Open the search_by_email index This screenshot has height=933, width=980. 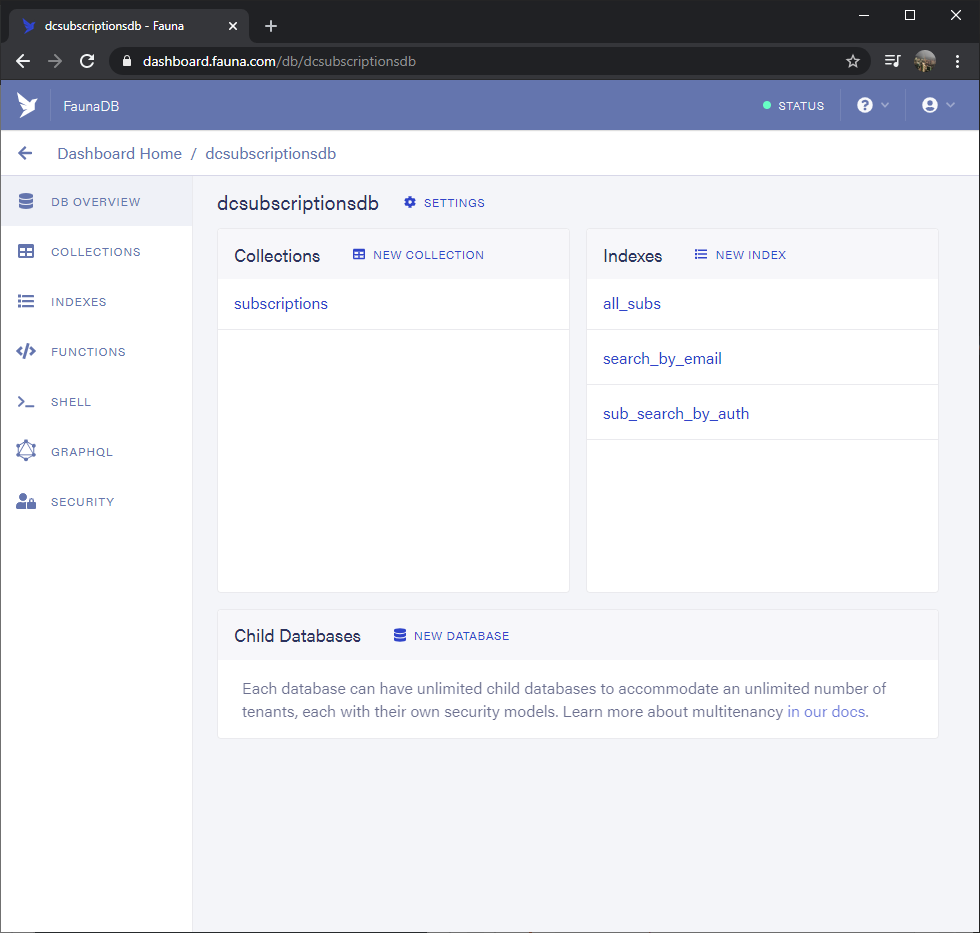click(x=662, y=357)
